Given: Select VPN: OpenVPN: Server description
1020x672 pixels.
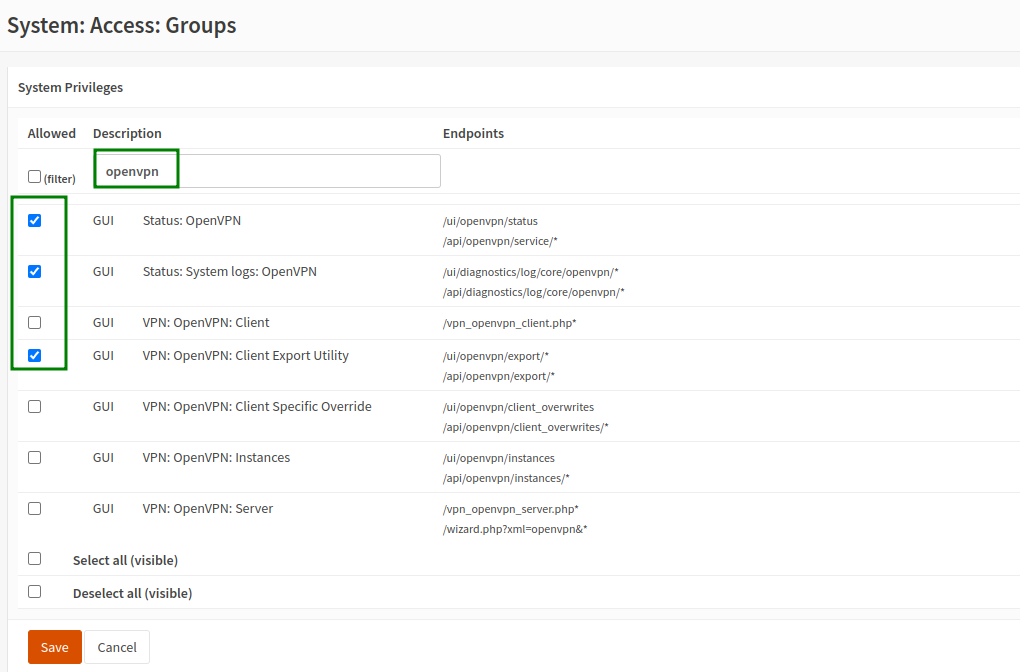Looking at the screenshot, I should click(208, 508).
